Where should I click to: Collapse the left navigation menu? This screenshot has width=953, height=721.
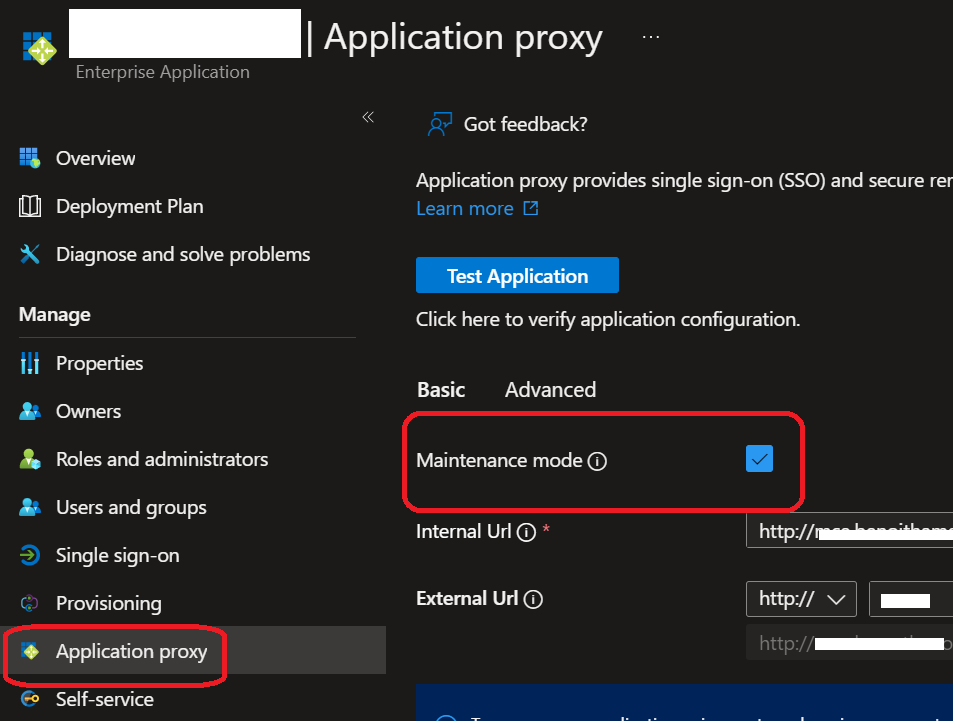coord(368,117)
